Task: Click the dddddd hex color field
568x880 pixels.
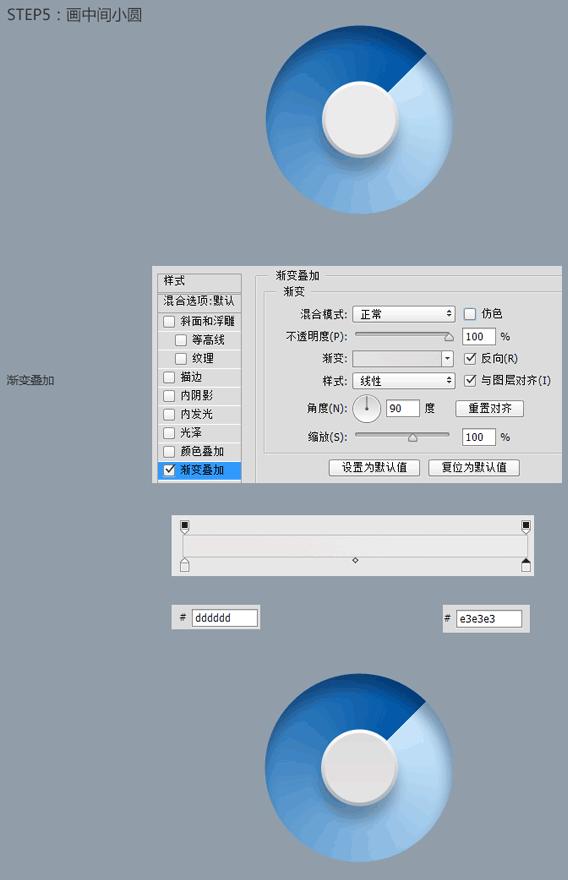Action: pyautogui.click(x=225, y=618)
